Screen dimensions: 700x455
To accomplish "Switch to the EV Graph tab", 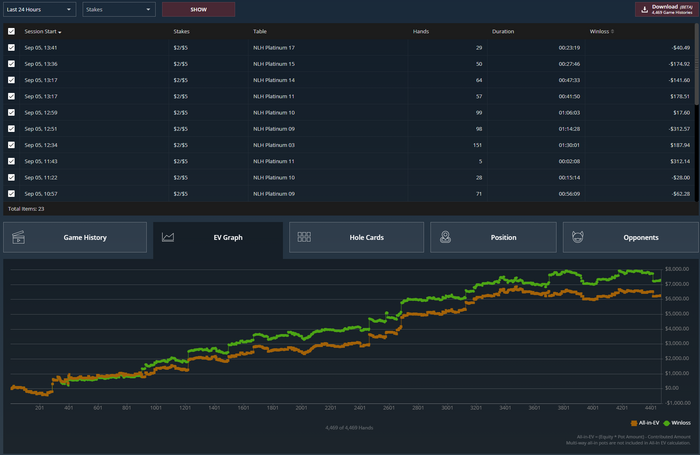I will pyautogui.click(x=218, y=238).
